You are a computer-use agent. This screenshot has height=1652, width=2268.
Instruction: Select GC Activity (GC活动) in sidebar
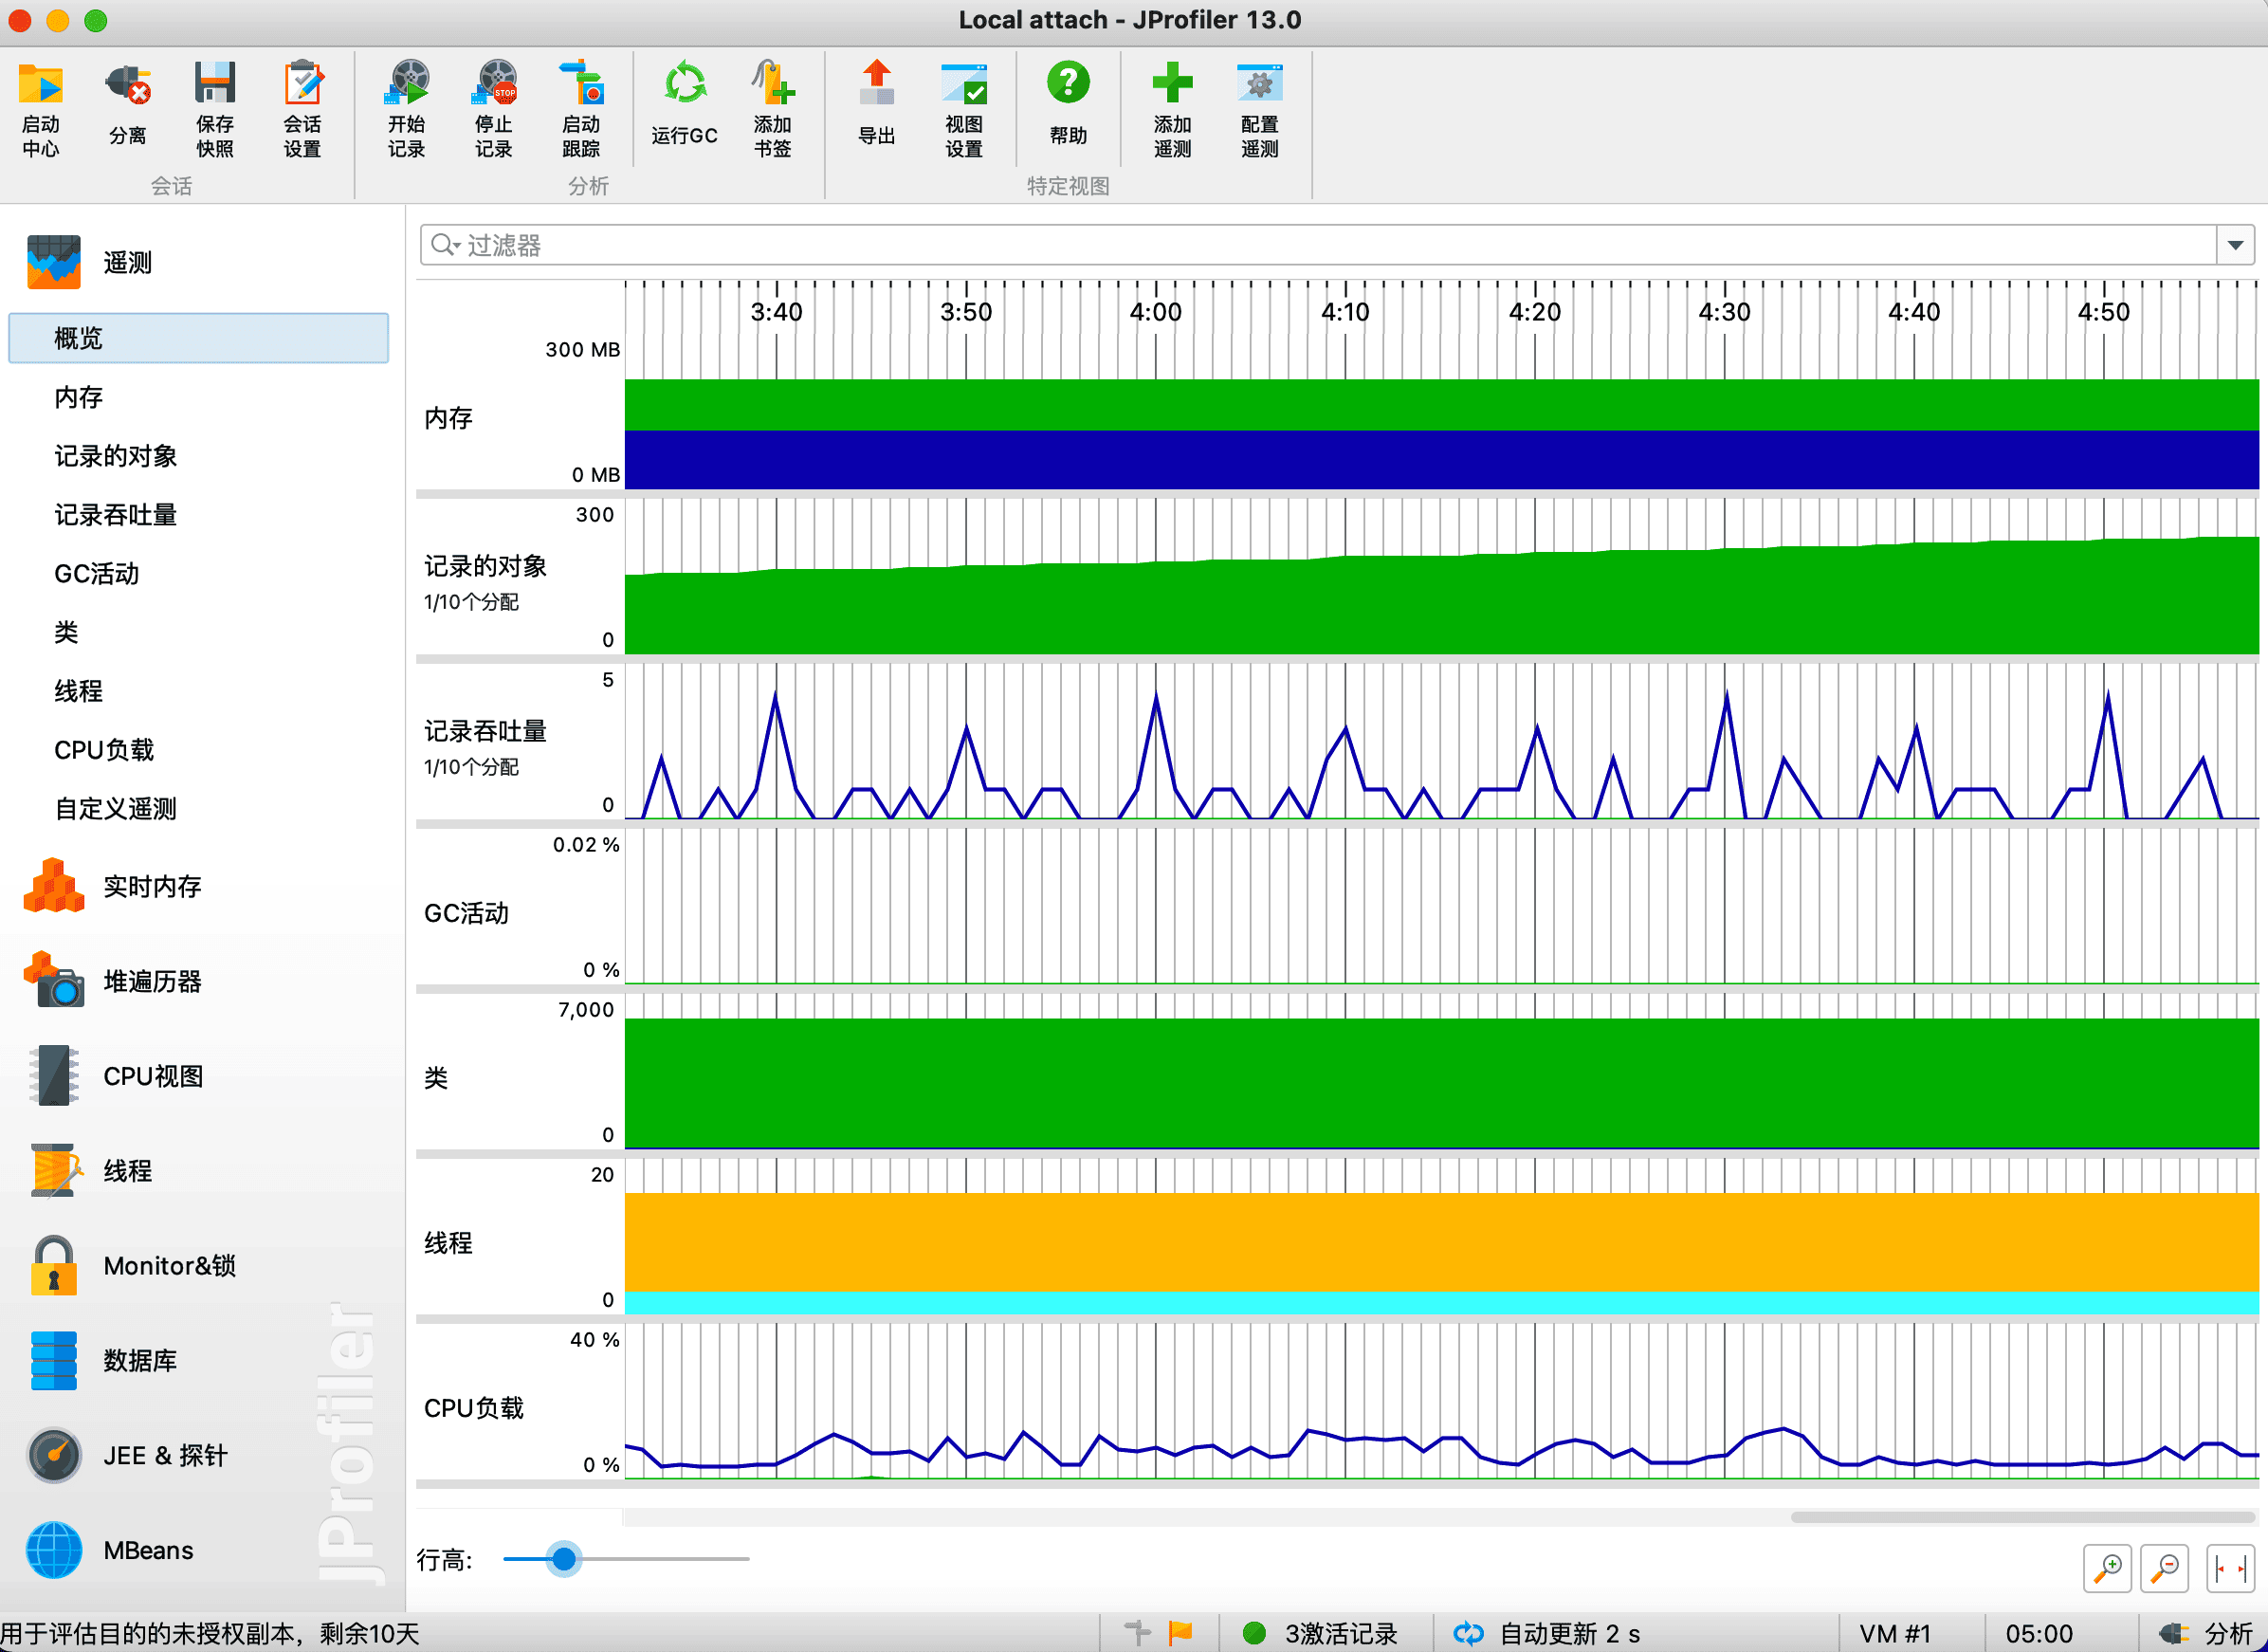coord(97,574)
